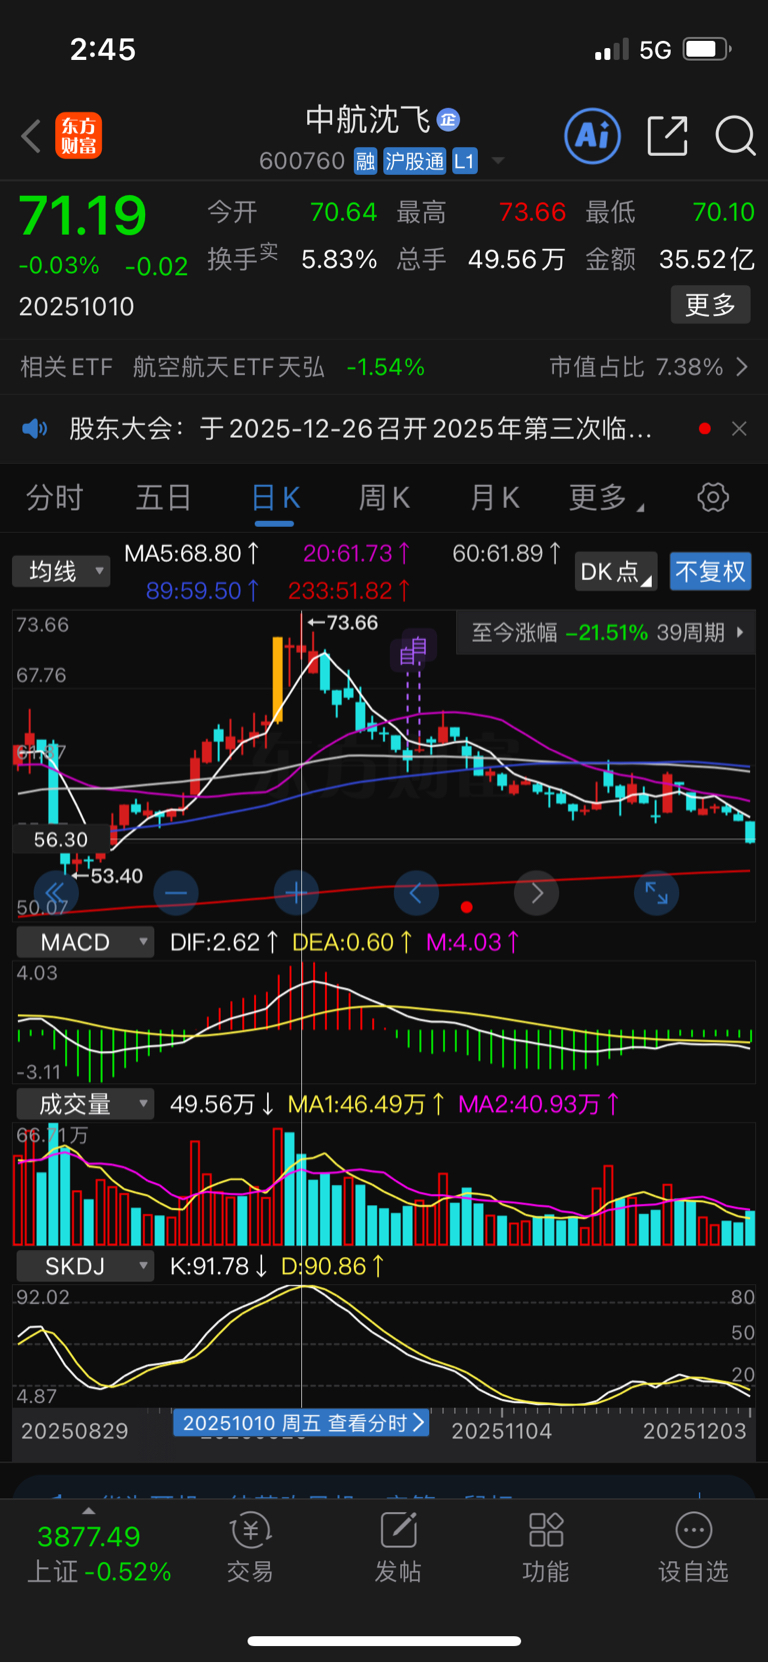The width and height of the screenshot is (768, 1663).
Task: Open the MACD indicator dropdown
Action: [84, 942]
